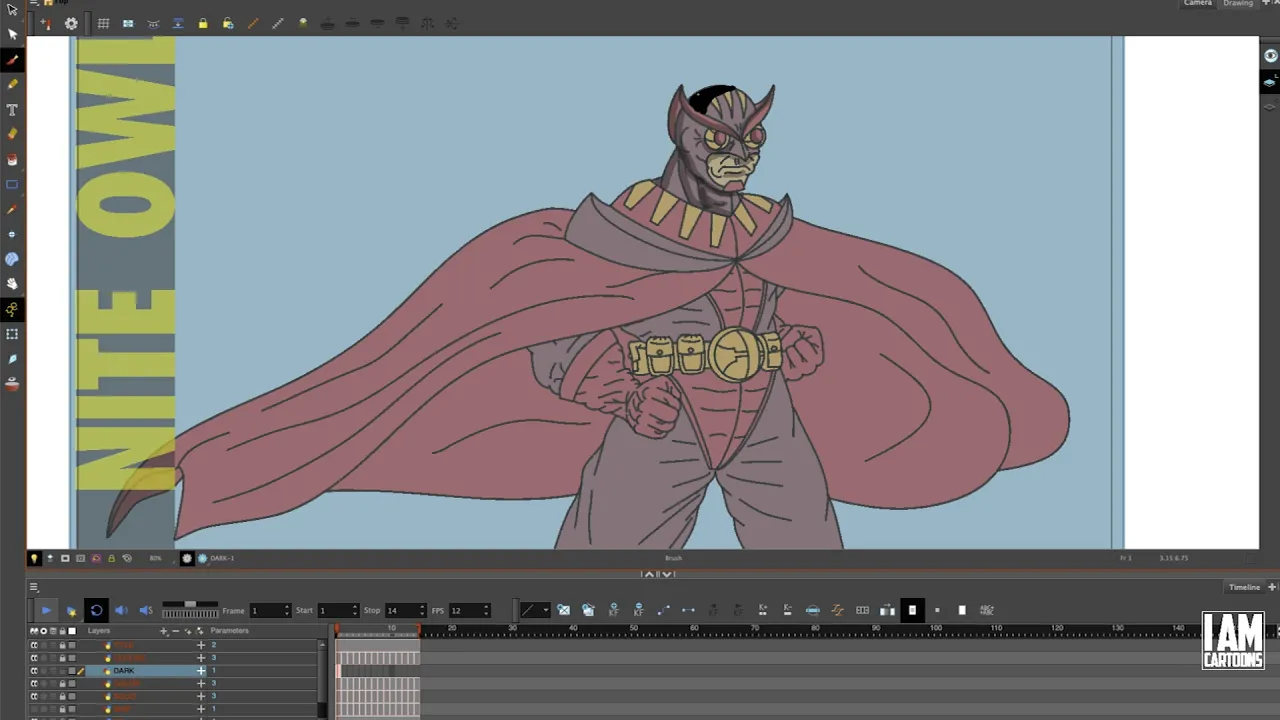This screenshot has height=720, width=1280.
Task: Select the red Brush tool
Action: click(12, 60)
